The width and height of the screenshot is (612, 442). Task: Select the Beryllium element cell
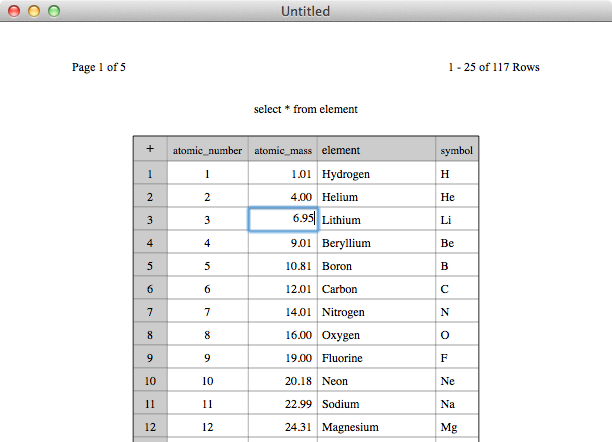point(377,242)
